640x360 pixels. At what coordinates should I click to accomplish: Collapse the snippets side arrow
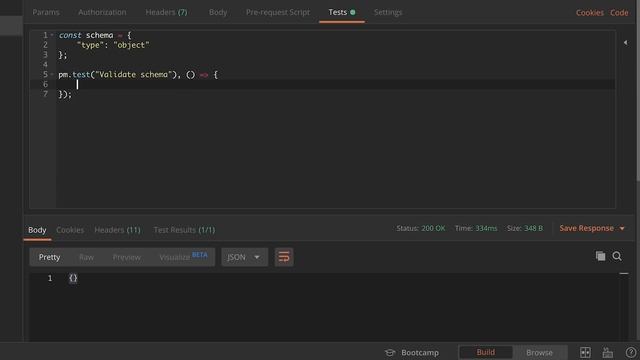click(625, 42)
